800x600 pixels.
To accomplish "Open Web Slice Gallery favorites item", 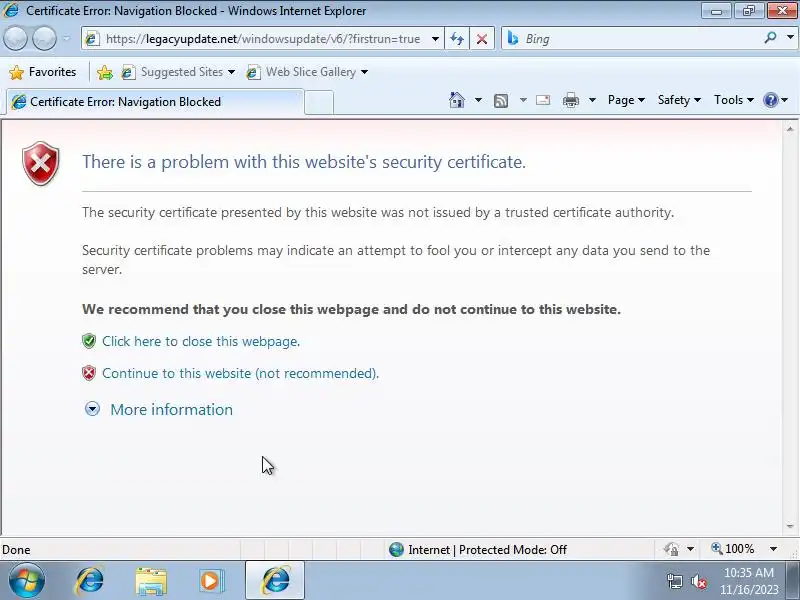I will (307, 72).
